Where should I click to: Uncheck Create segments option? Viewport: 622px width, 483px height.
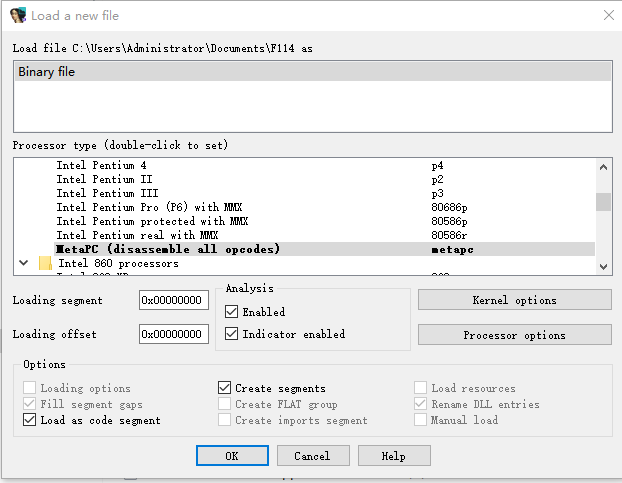(225, 388)
